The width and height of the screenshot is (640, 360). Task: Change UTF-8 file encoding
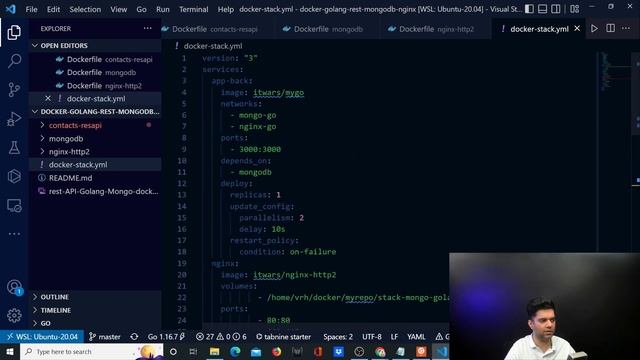(x=372, y=337)
